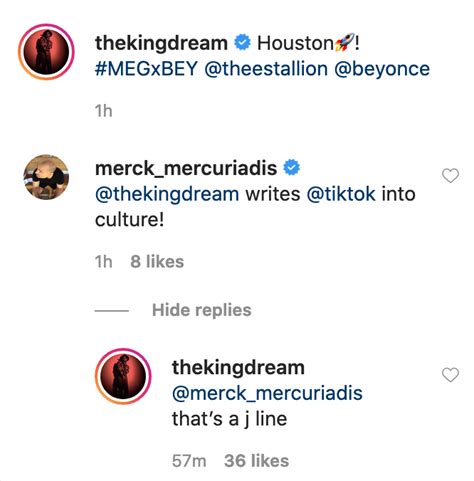
Task: Follow the @thekingdream mention in comment
Action: 167,194
